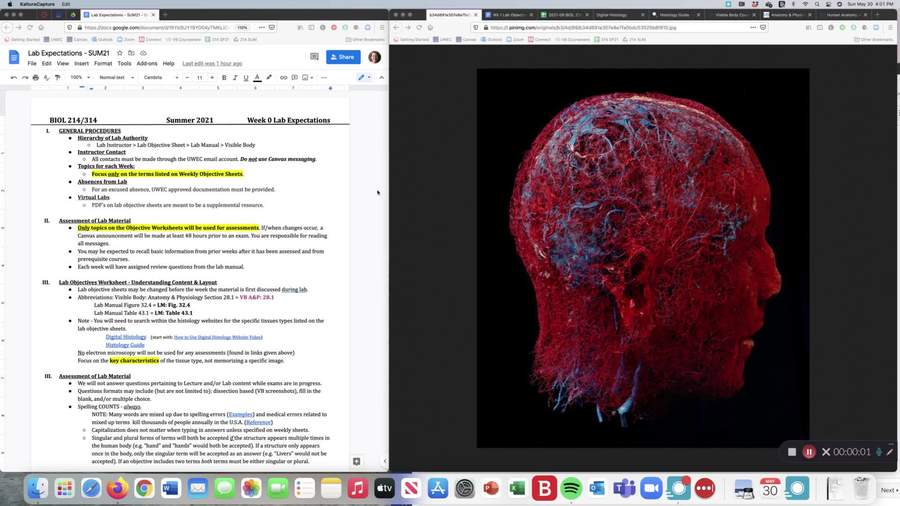
Task: Open the Tools menu in Google Docs
Action: (124, 64)
